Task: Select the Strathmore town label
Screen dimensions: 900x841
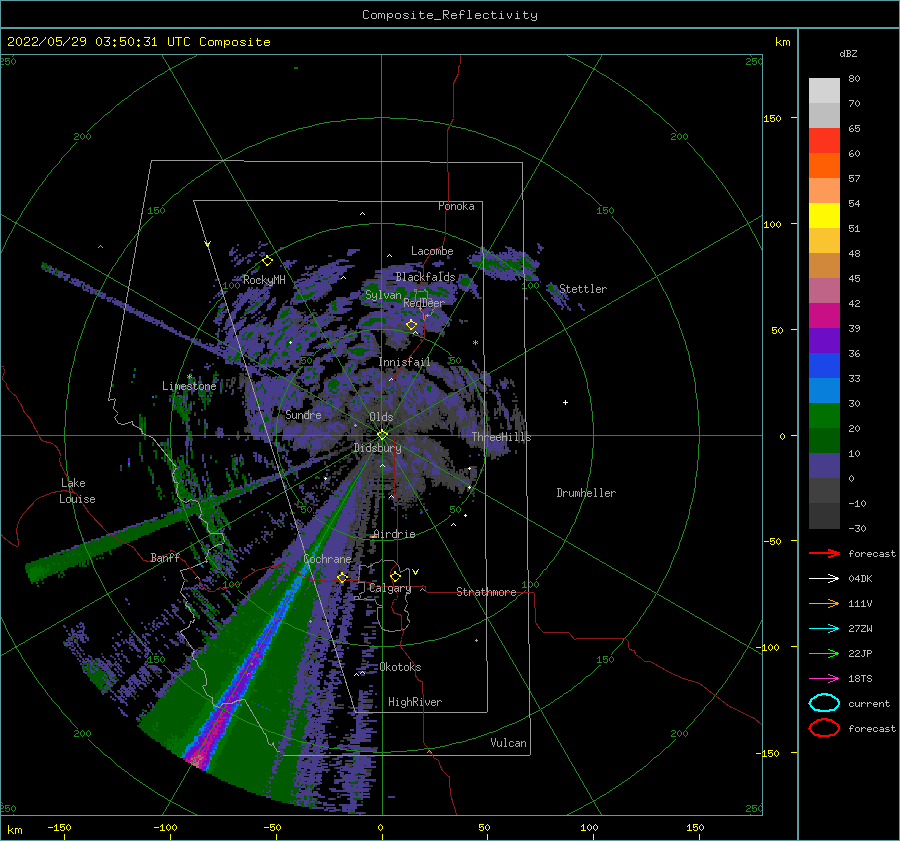Action: click(486, 592)
